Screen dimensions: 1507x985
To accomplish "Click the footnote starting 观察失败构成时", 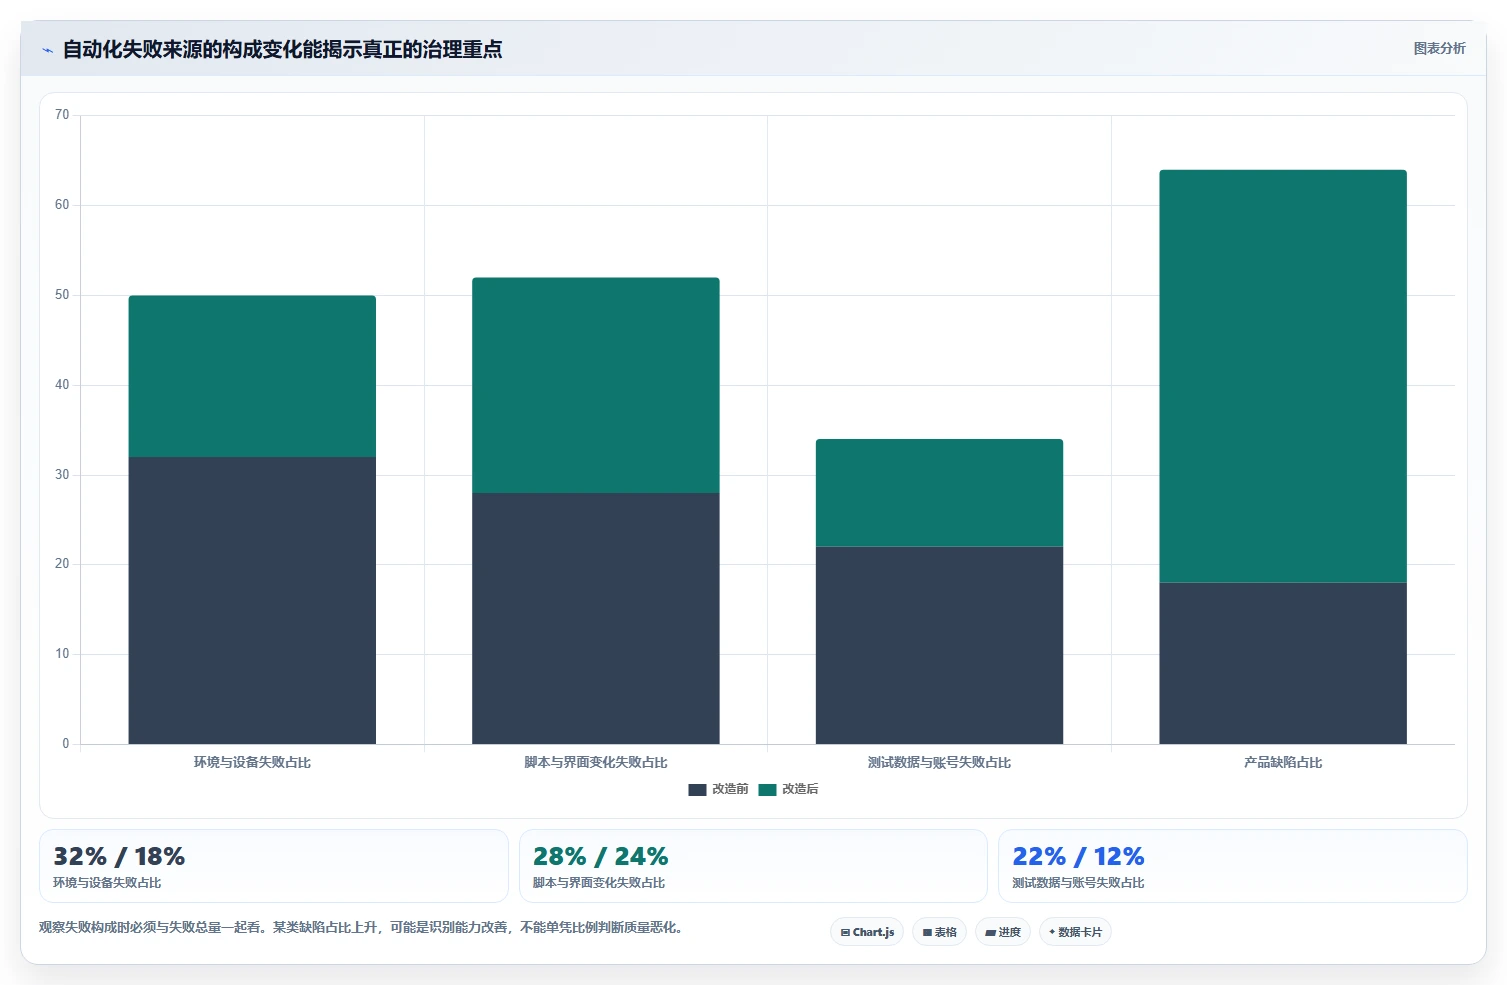I will click(362, 928).
